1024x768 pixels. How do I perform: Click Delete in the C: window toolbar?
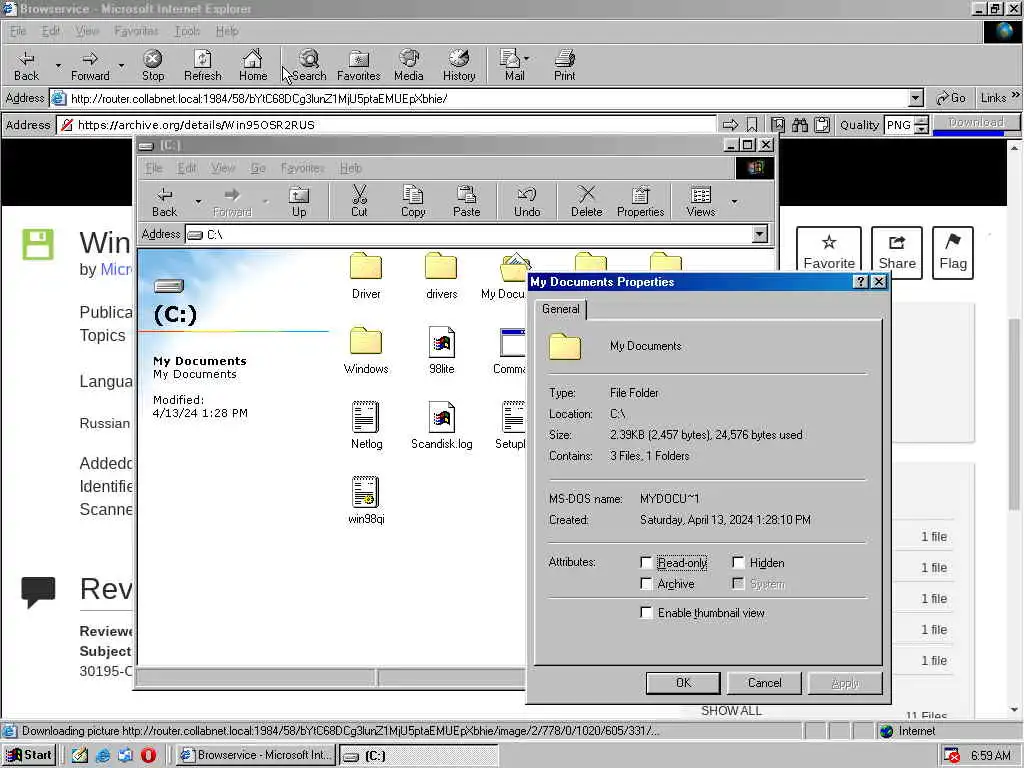coord(586,201)
